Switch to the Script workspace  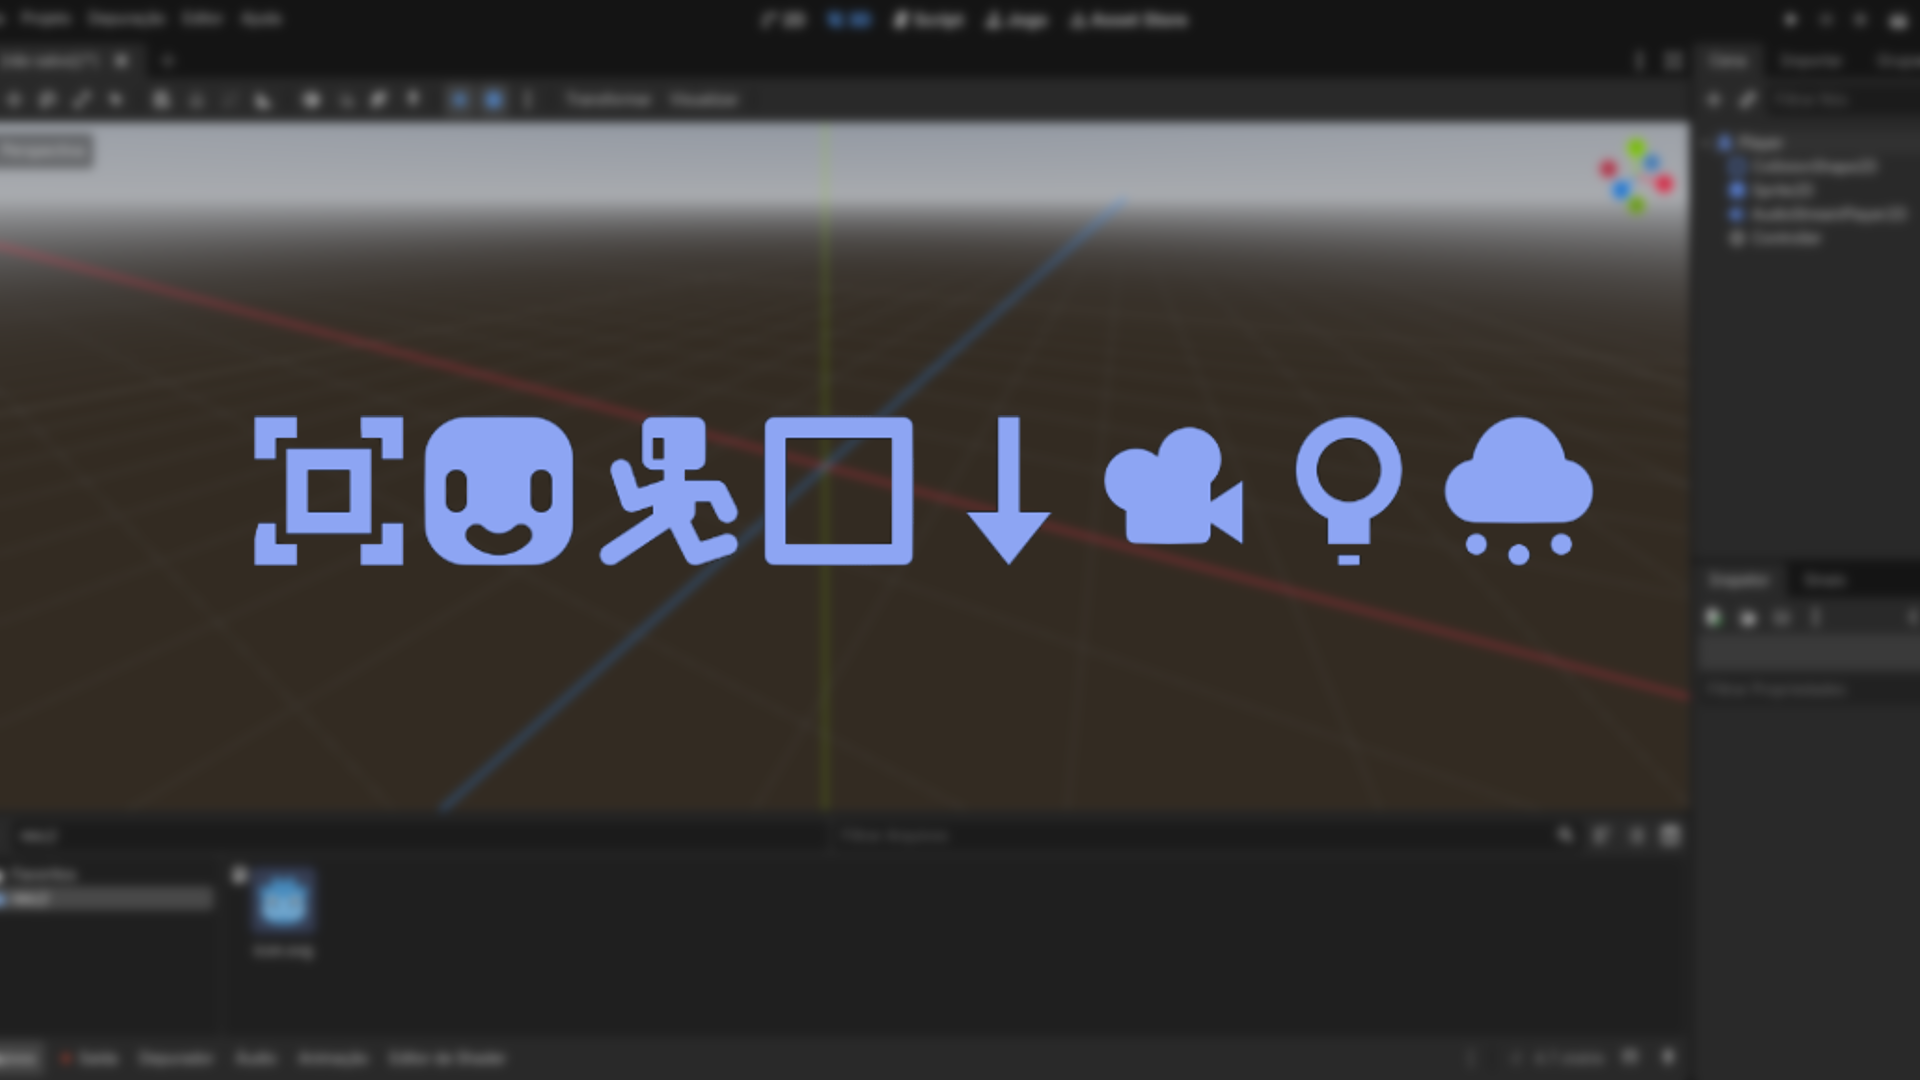pyautogui.click(x=928, y=20)
